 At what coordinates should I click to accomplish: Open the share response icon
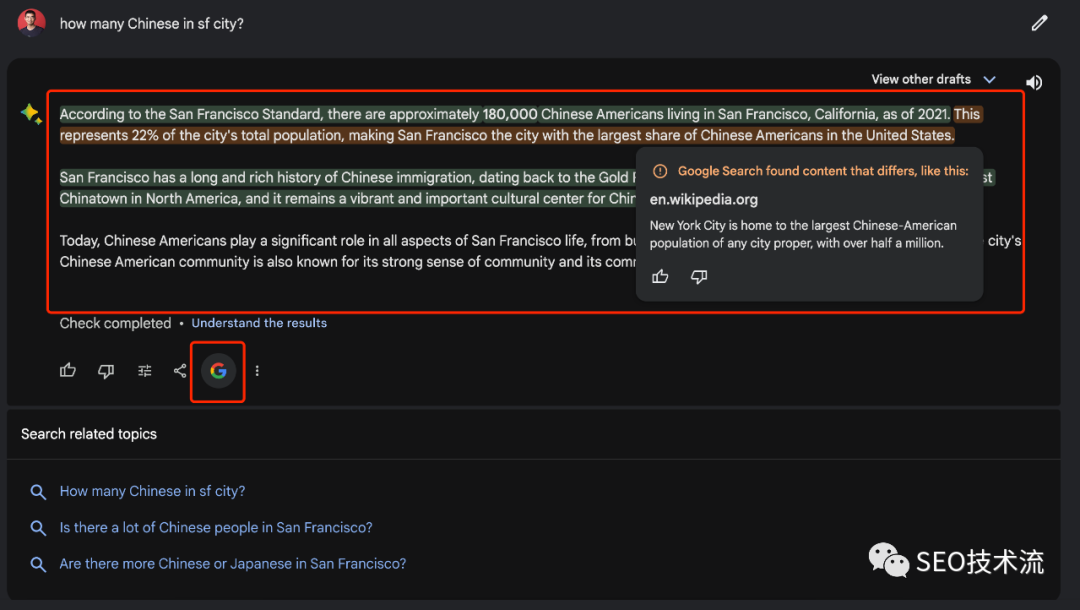pos(180,371)
